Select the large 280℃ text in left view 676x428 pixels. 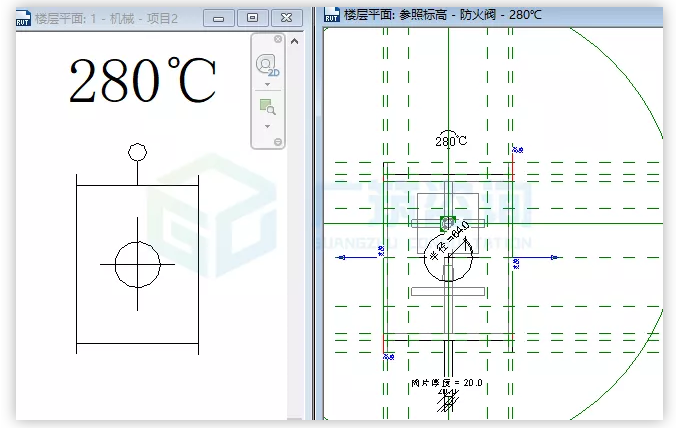[142, 80]
